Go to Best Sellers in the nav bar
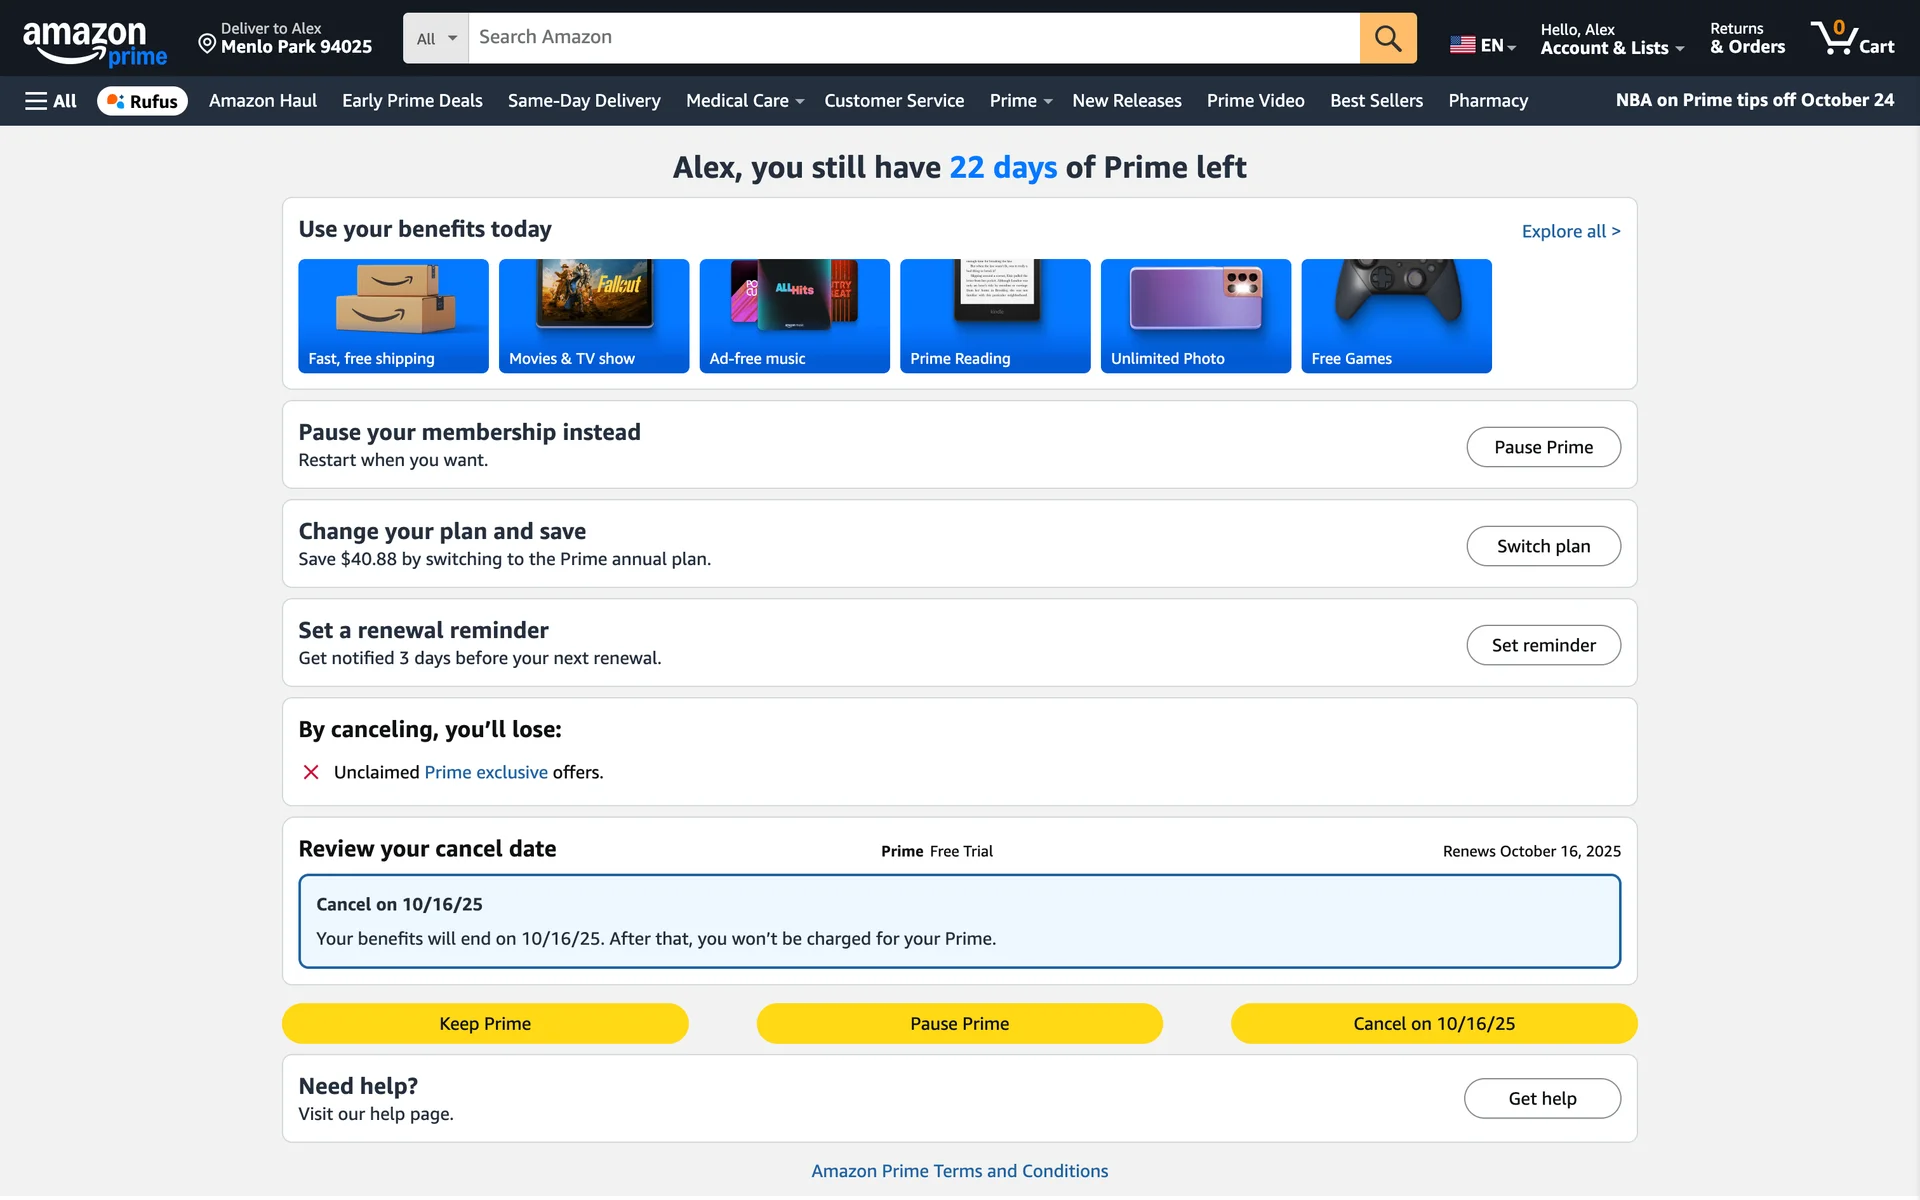Viewport: 1920px width, 1200px height. coord(1375,101)
